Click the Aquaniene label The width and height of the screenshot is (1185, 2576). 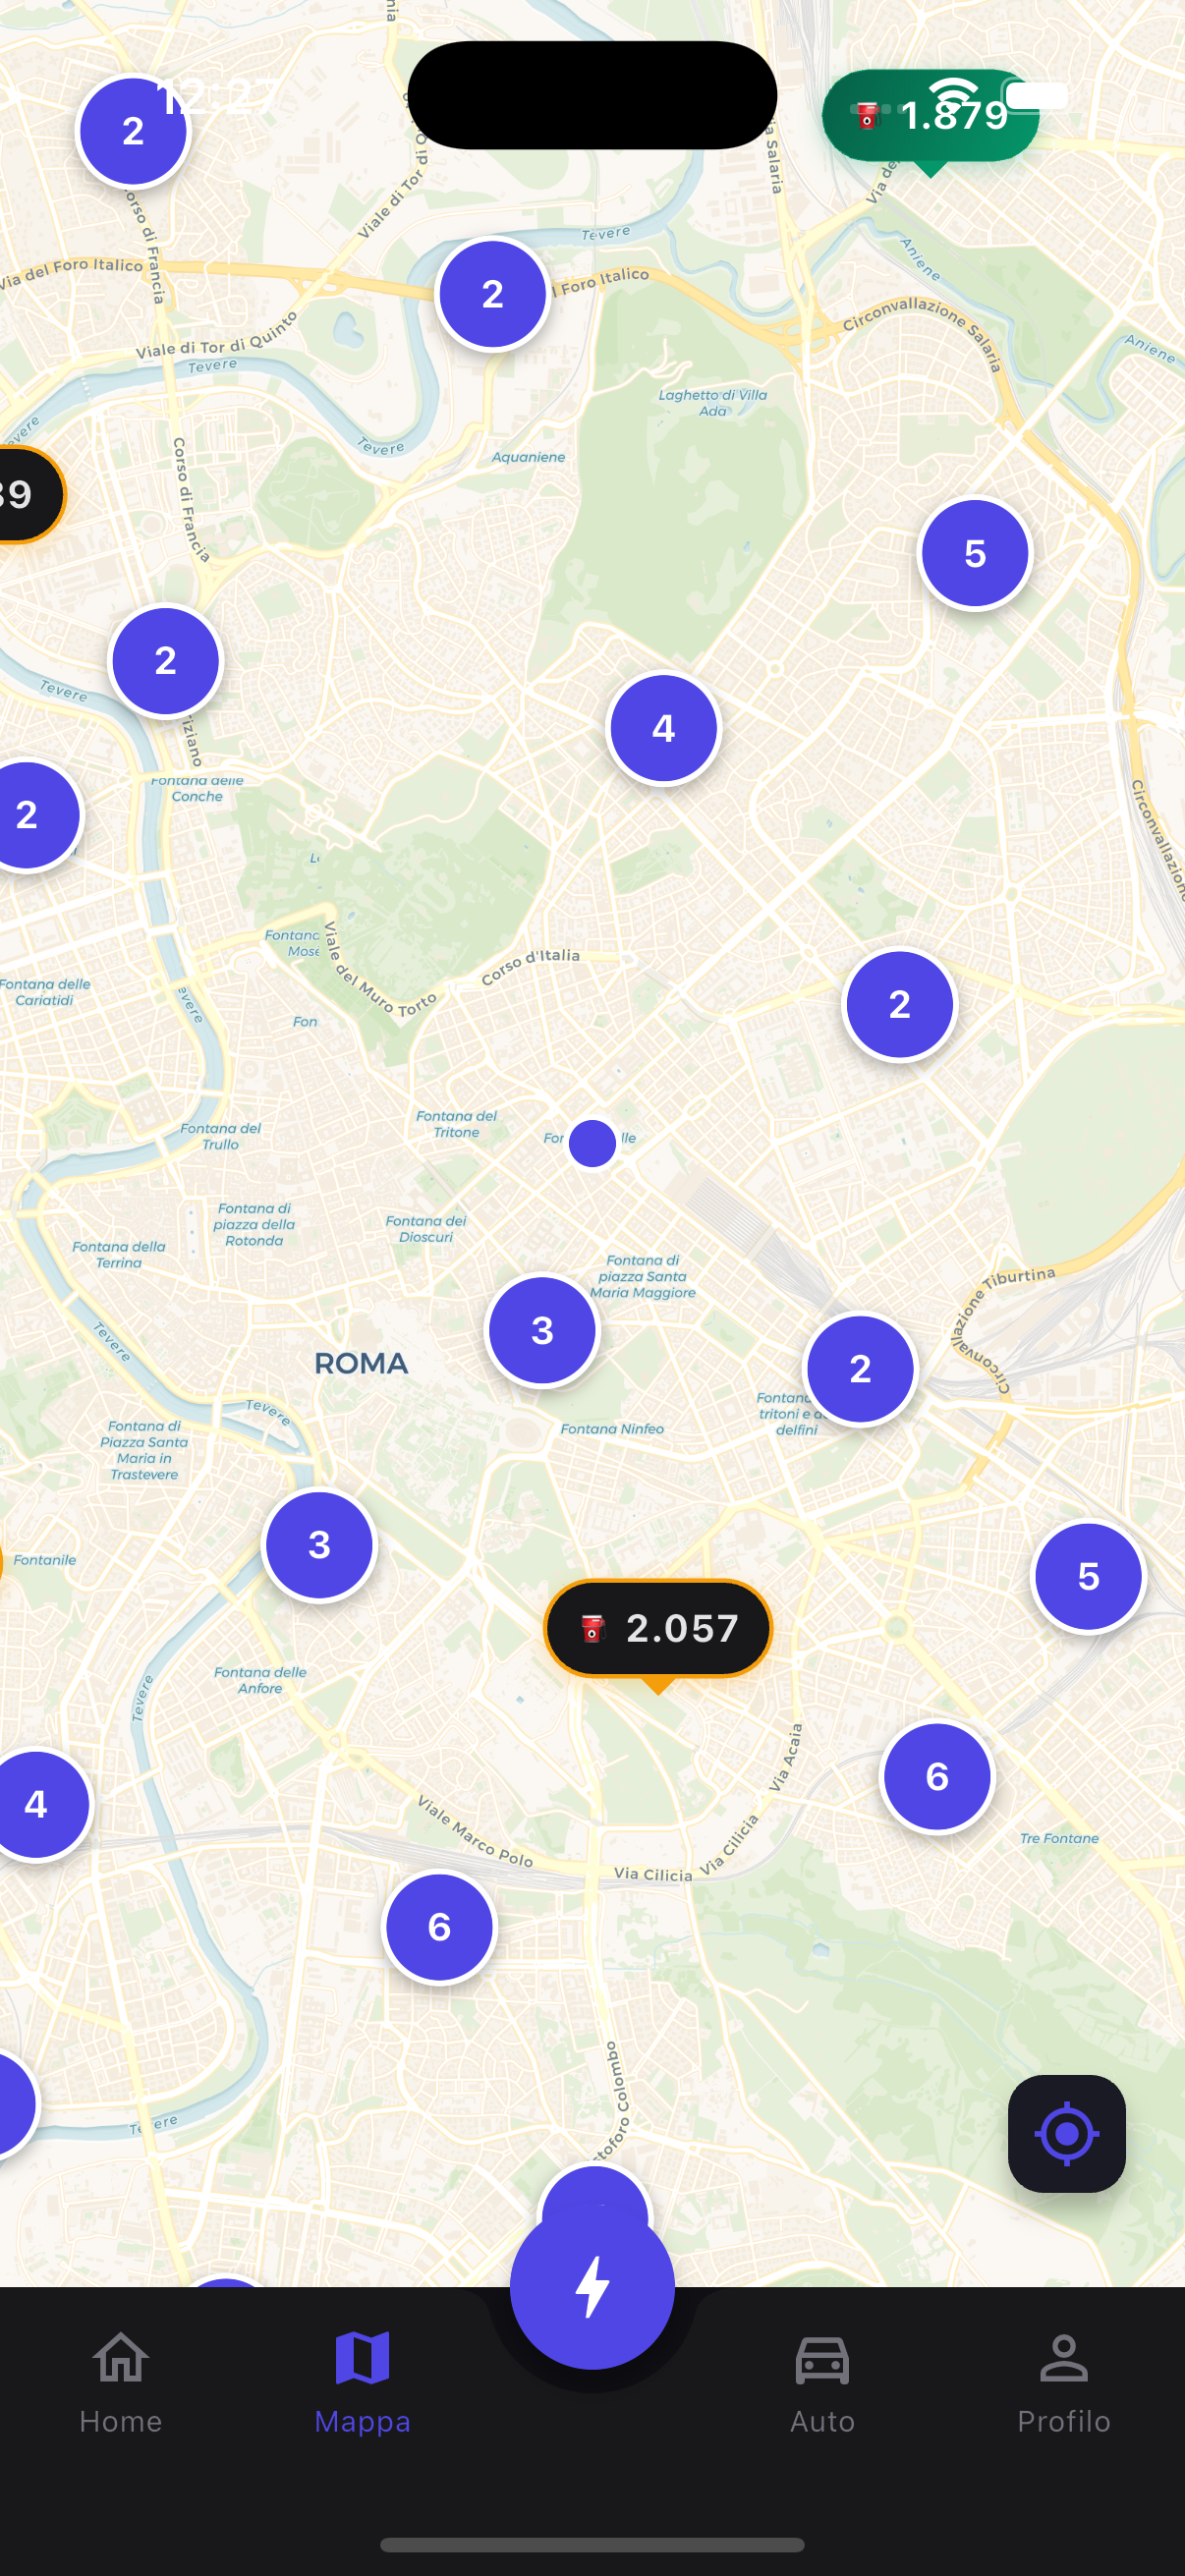[x=528, y=457]
